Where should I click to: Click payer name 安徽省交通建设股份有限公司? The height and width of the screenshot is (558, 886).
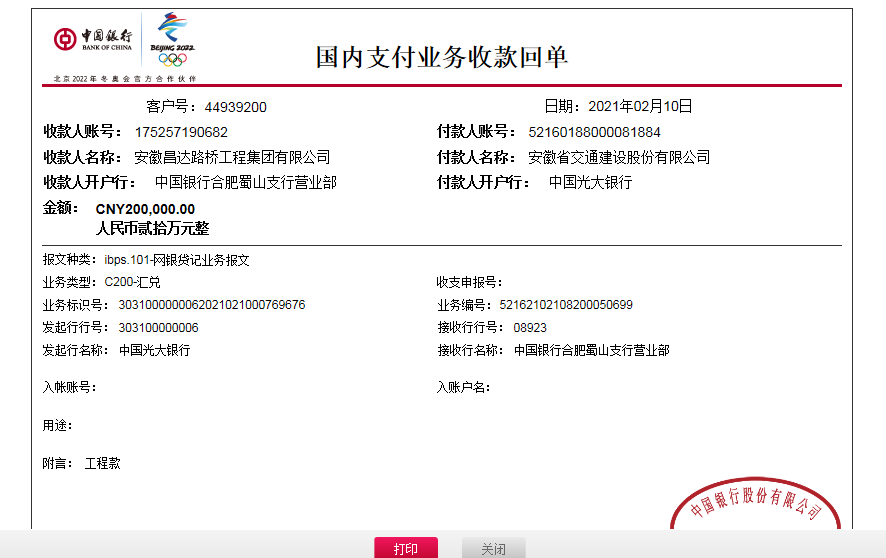click(619, 157)
